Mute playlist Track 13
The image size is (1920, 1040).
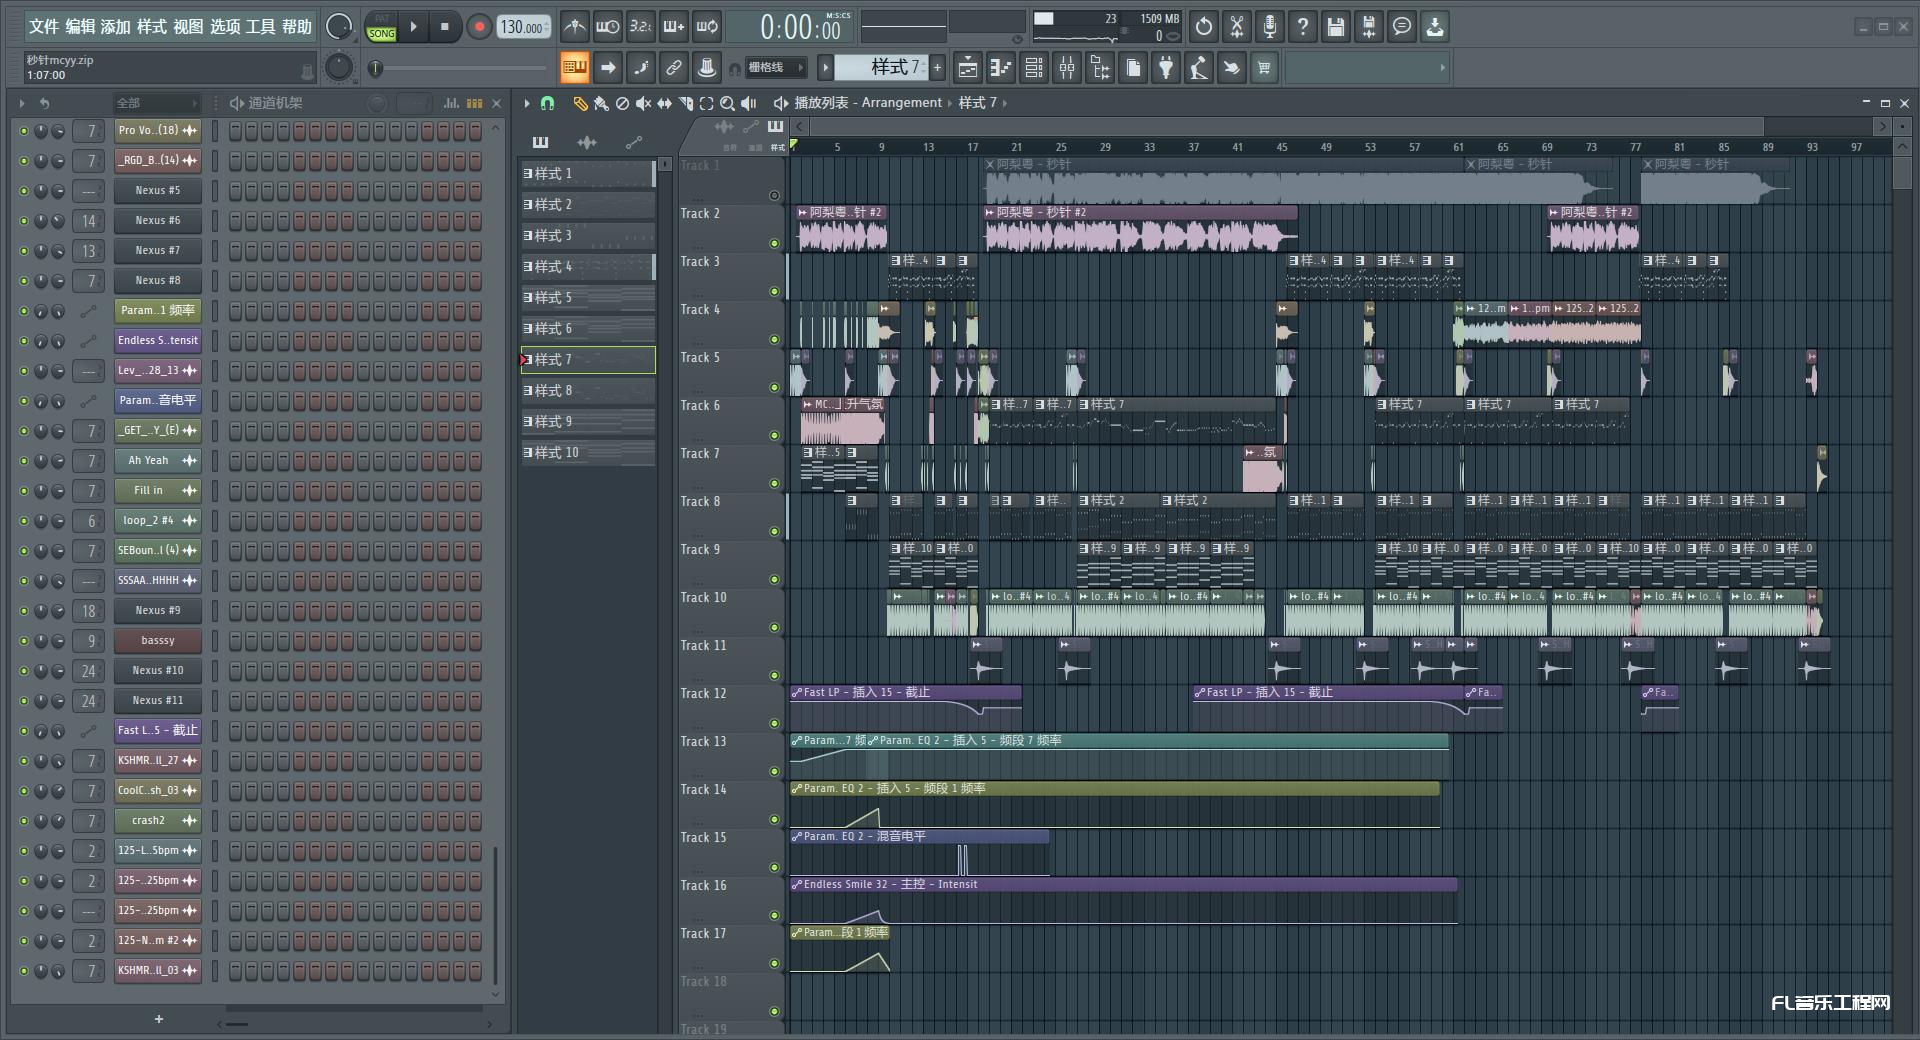774,772
